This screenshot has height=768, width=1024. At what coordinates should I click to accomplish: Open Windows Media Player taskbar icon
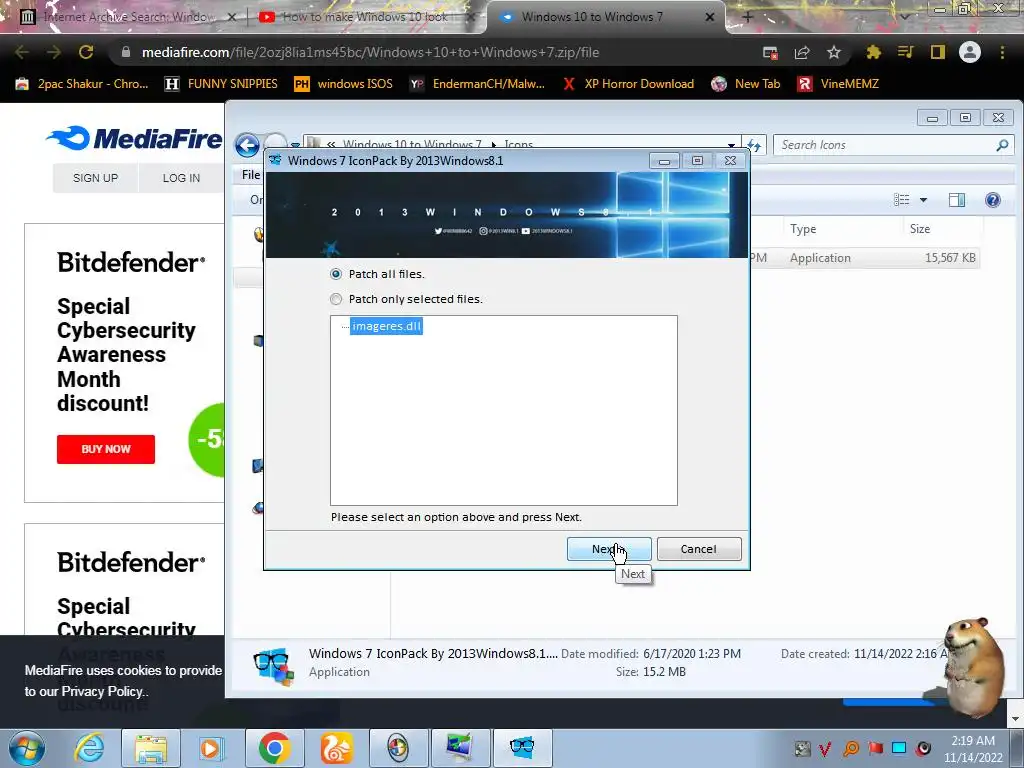click(x=211, y=748)
